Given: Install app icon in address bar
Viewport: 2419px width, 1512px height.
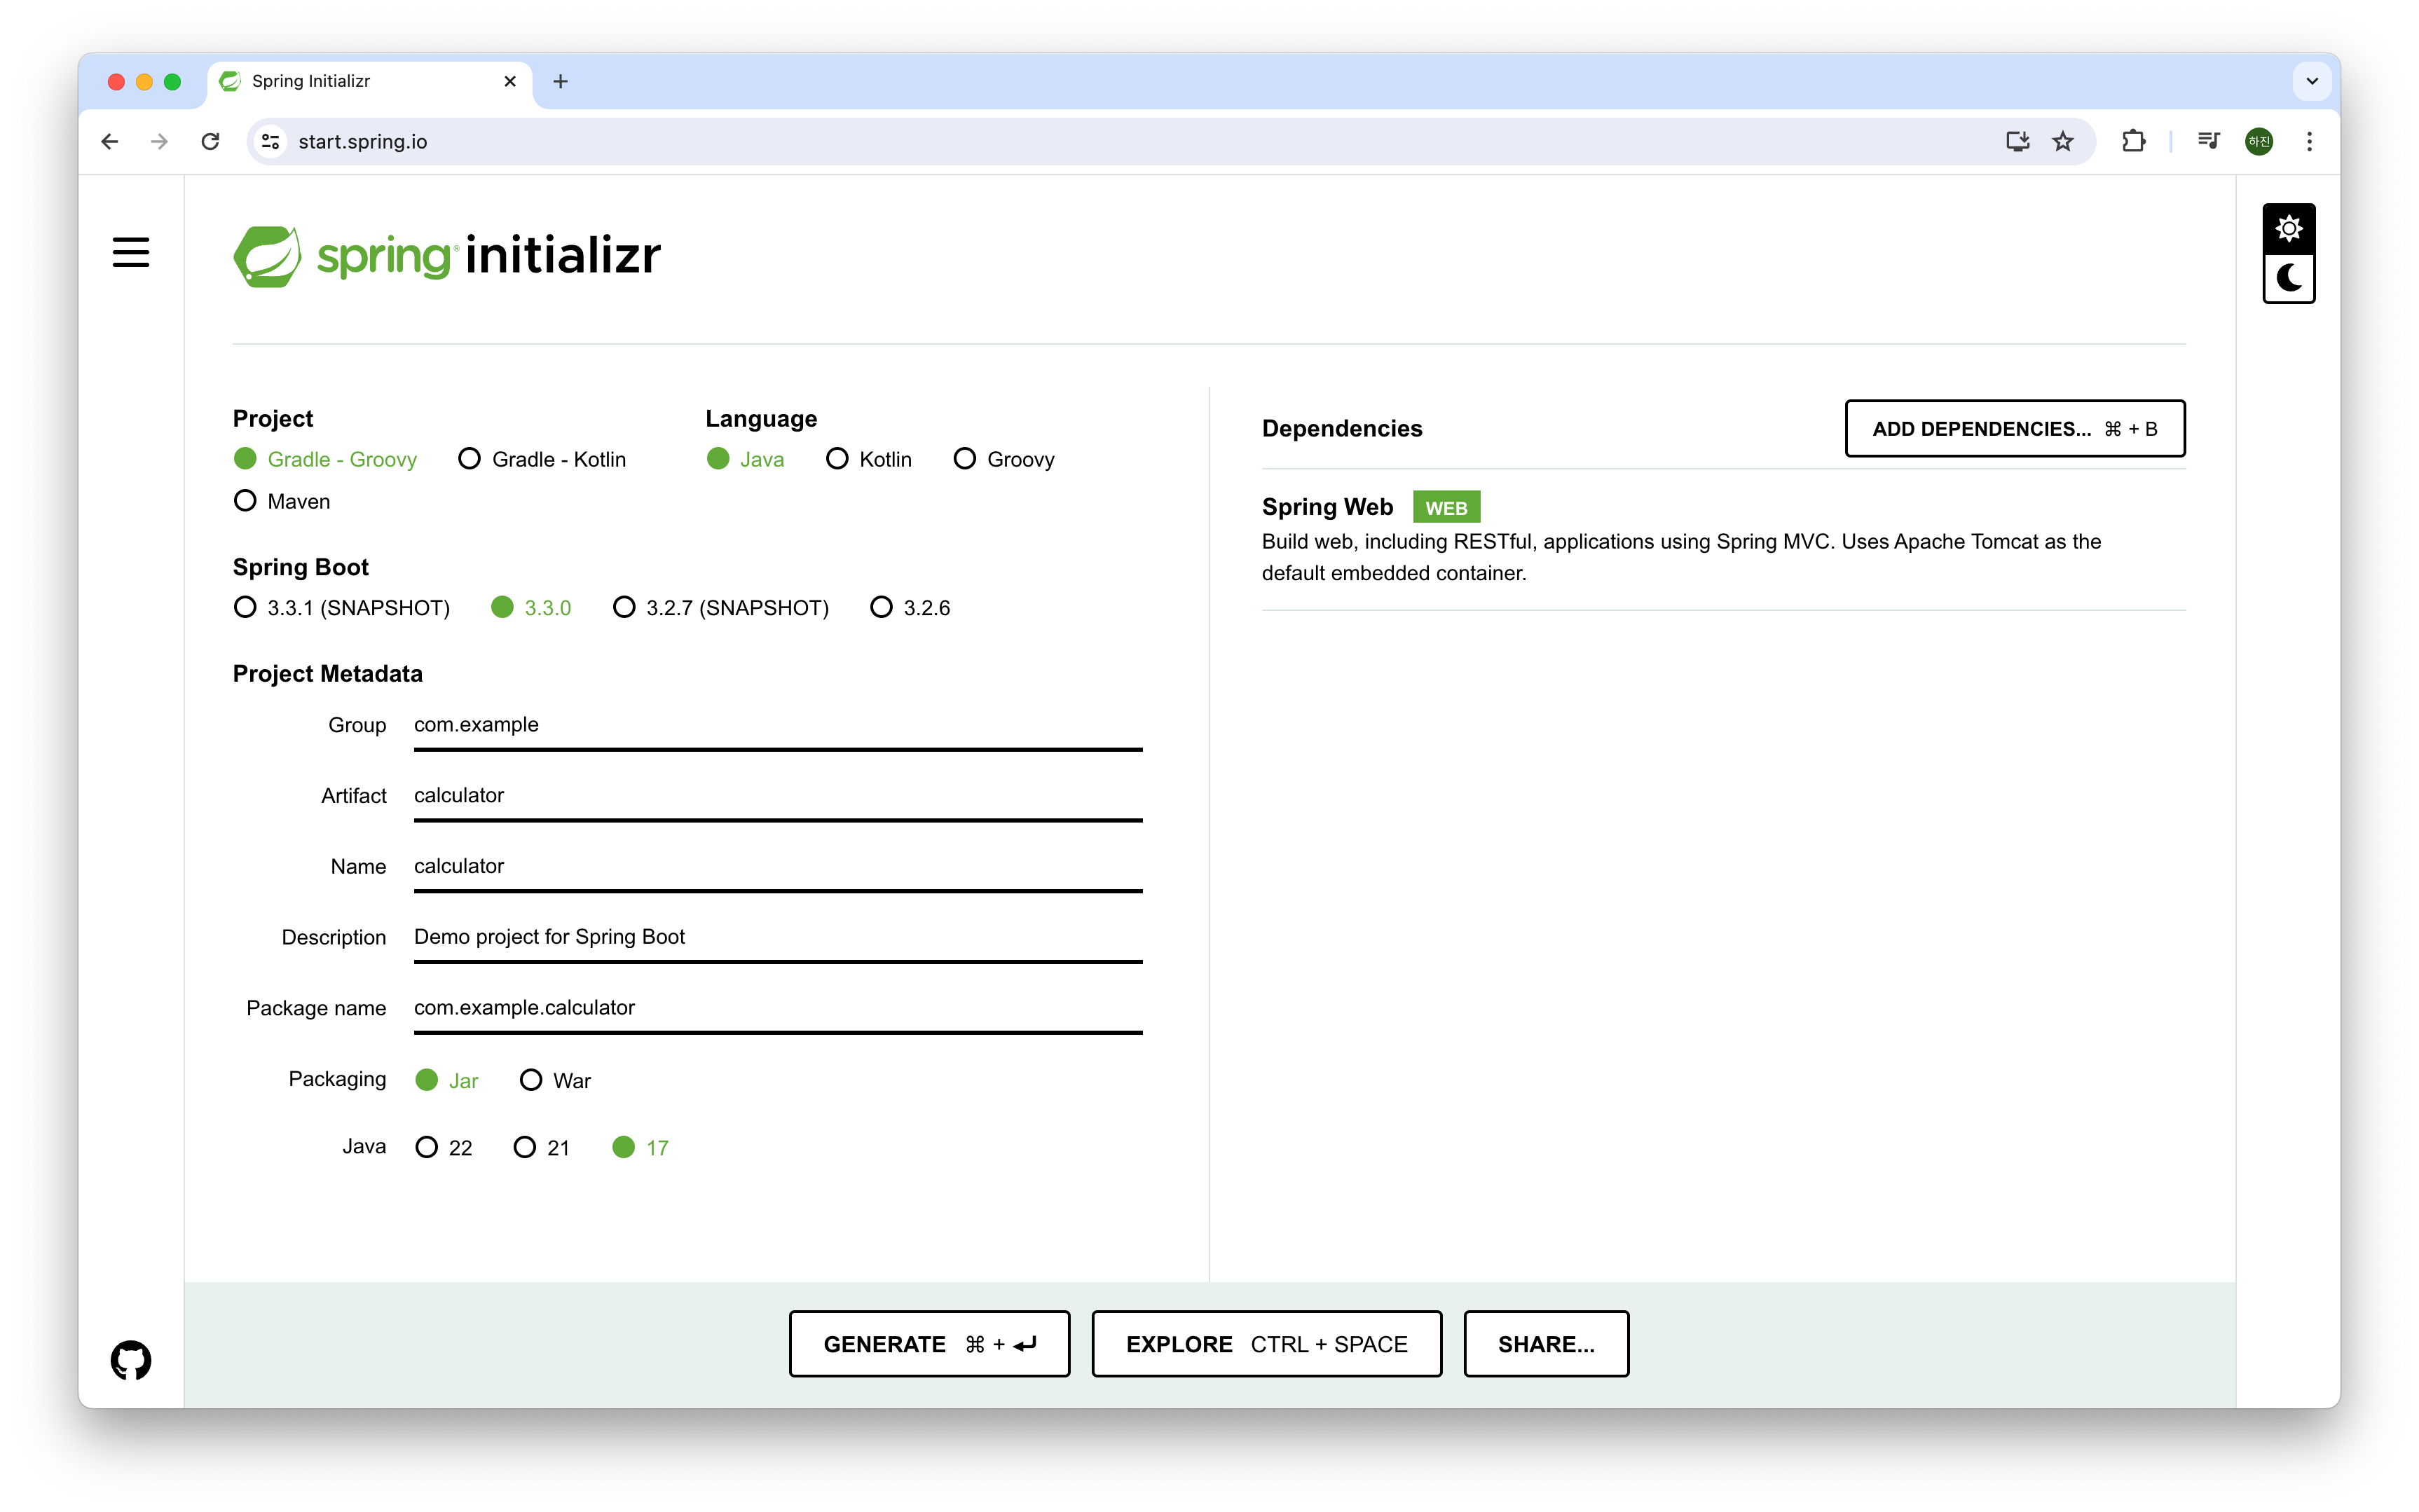Looking at the screenshot, I should (x=2017, y=141).
